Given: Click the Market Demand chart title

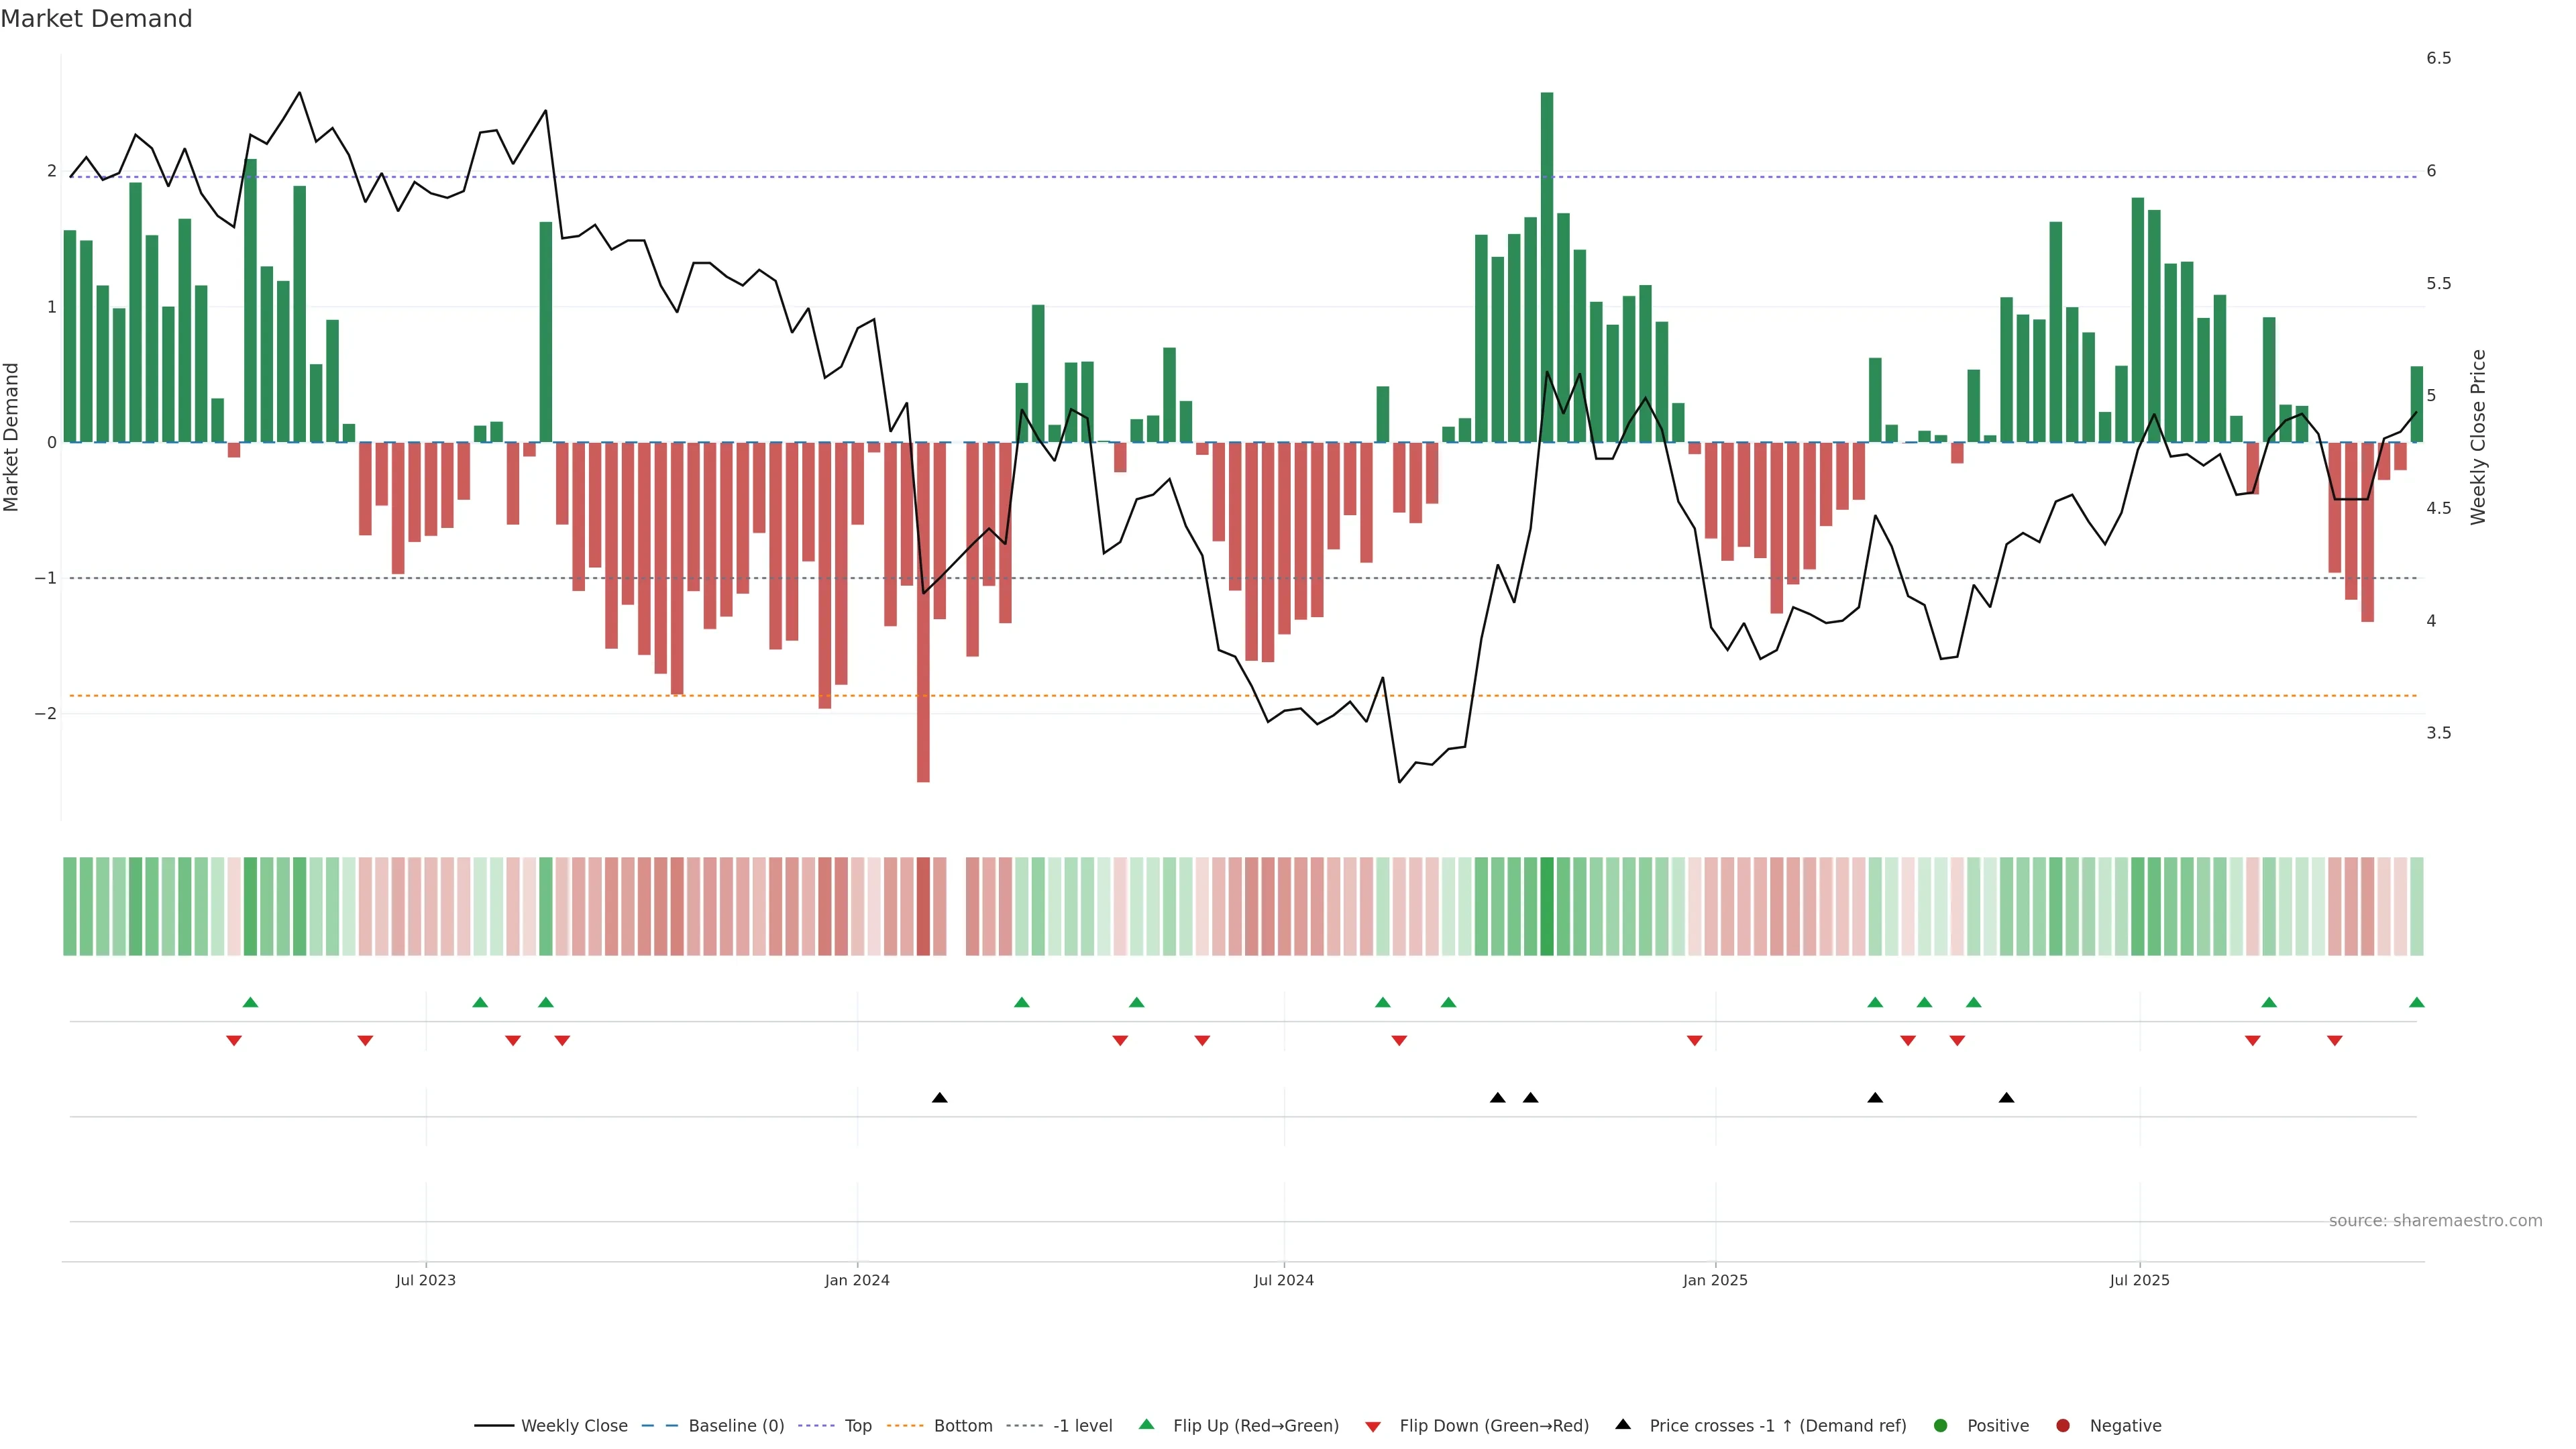Looking at the screenshot, I should (96, 19).
